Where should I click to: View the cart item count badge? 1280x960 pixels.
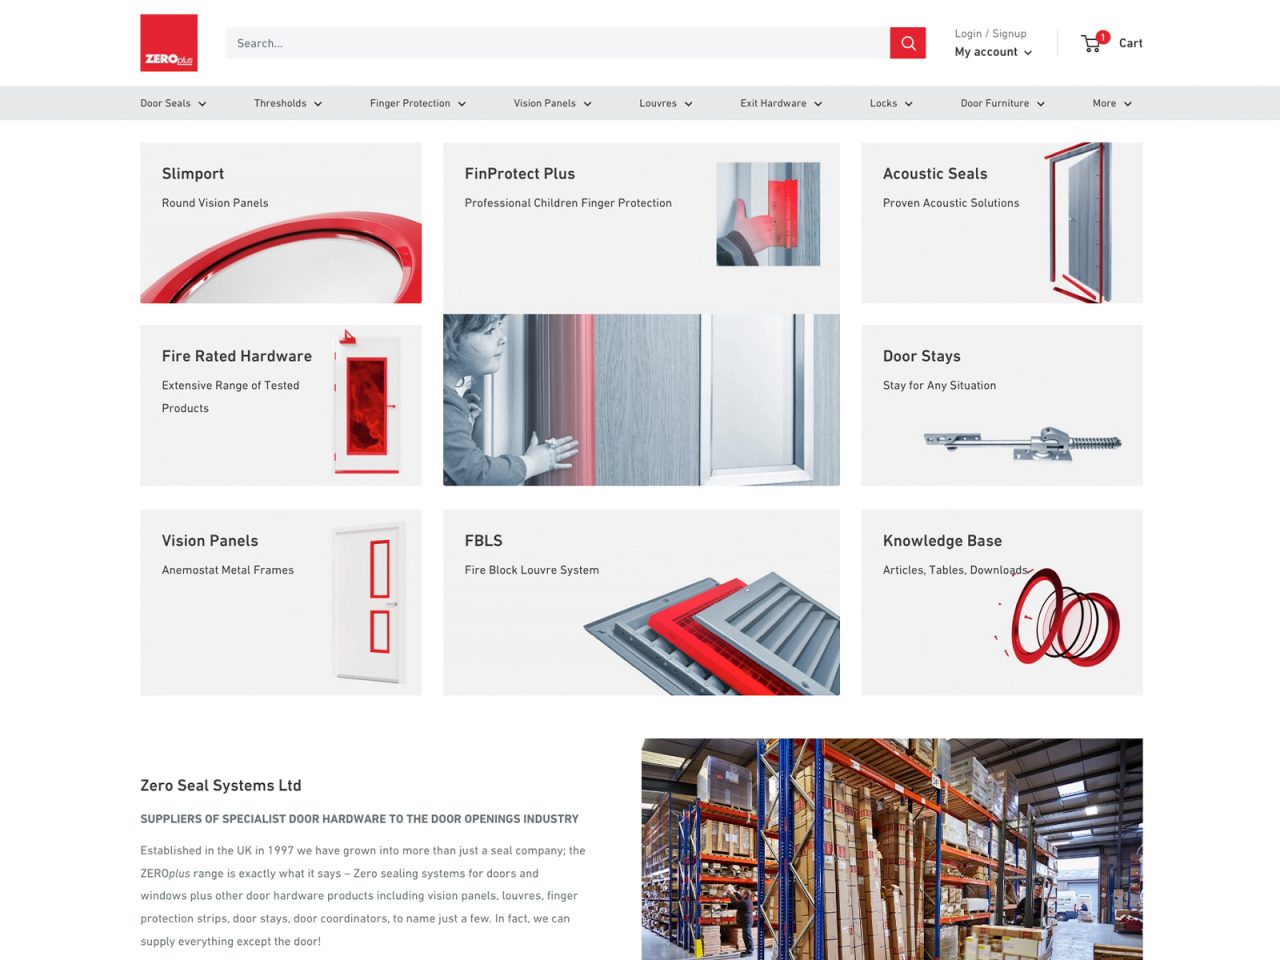coord(1103,36)
